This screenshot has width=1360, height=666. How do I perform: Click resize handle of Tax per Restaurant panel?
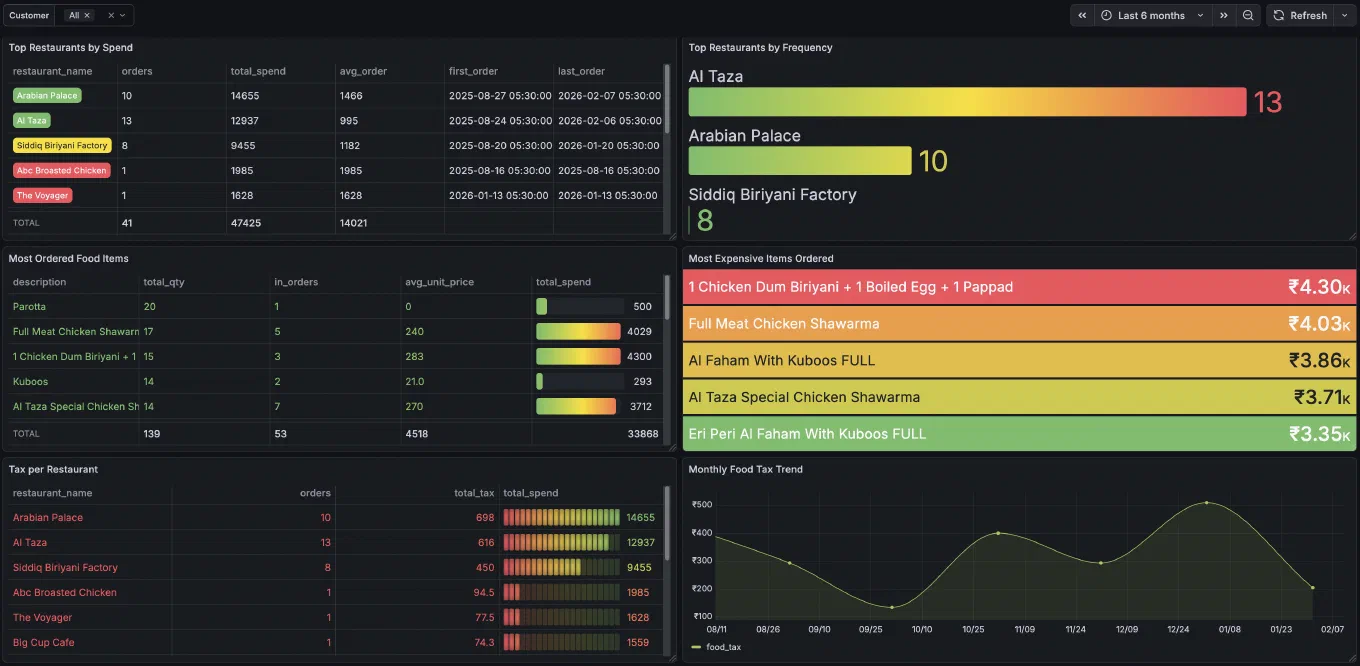673,658
